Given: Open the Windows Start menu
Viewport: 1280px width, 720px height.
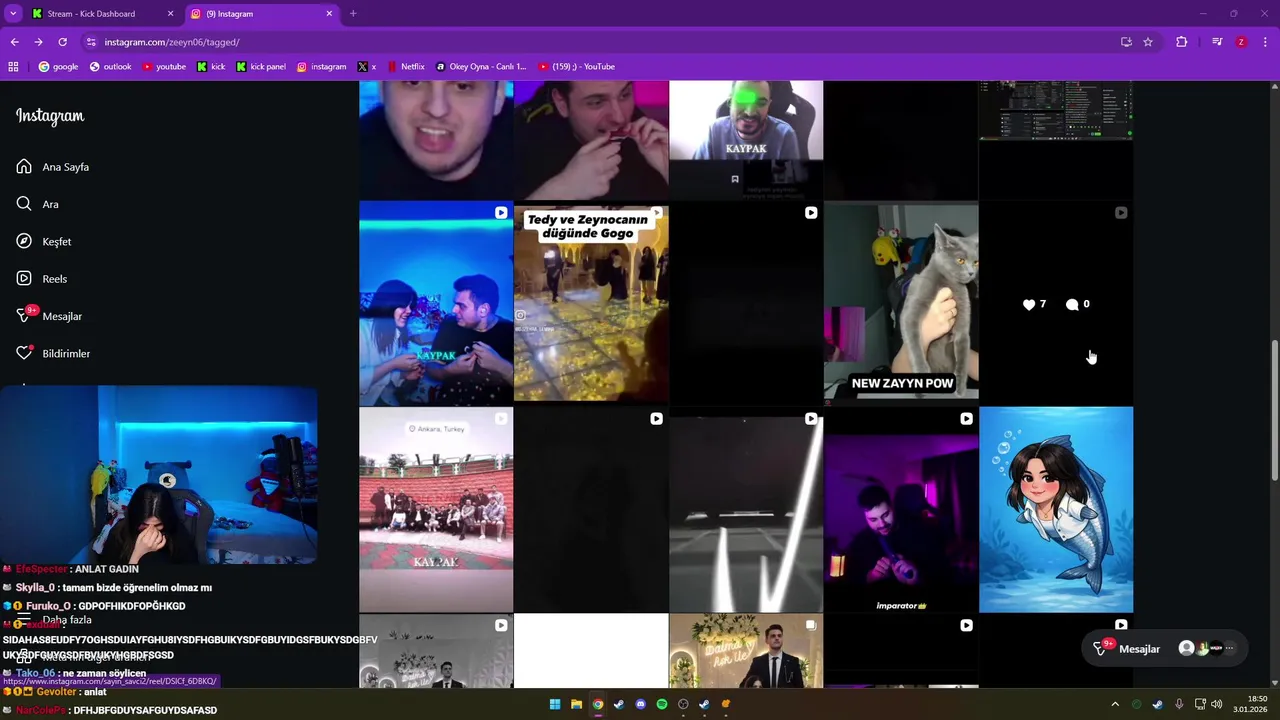Looking at the screenshot, I should (x=555, y=704).
